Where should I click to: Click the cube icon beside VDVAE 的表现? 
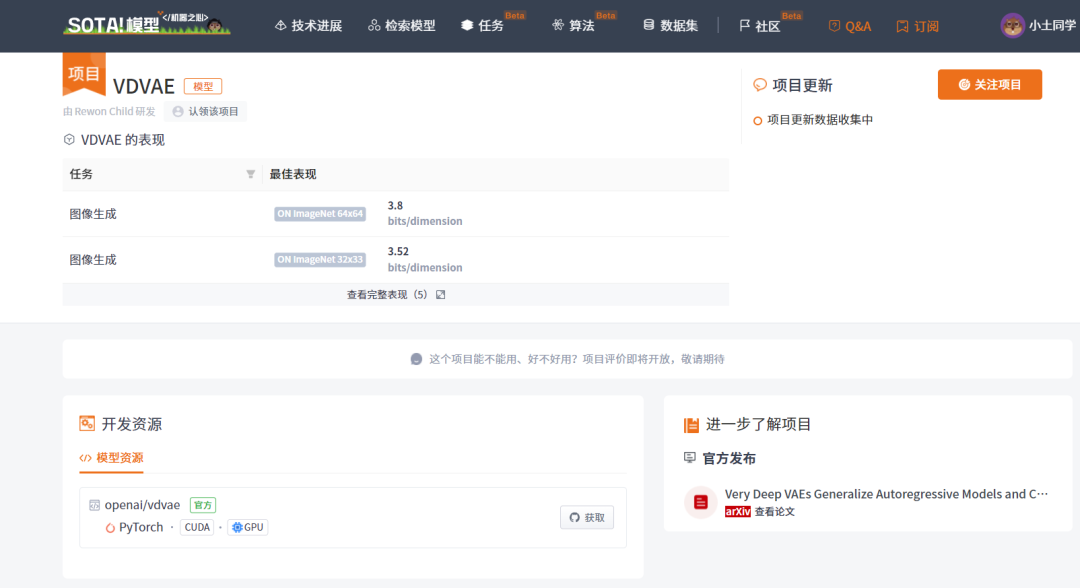[x=69, y=140]
